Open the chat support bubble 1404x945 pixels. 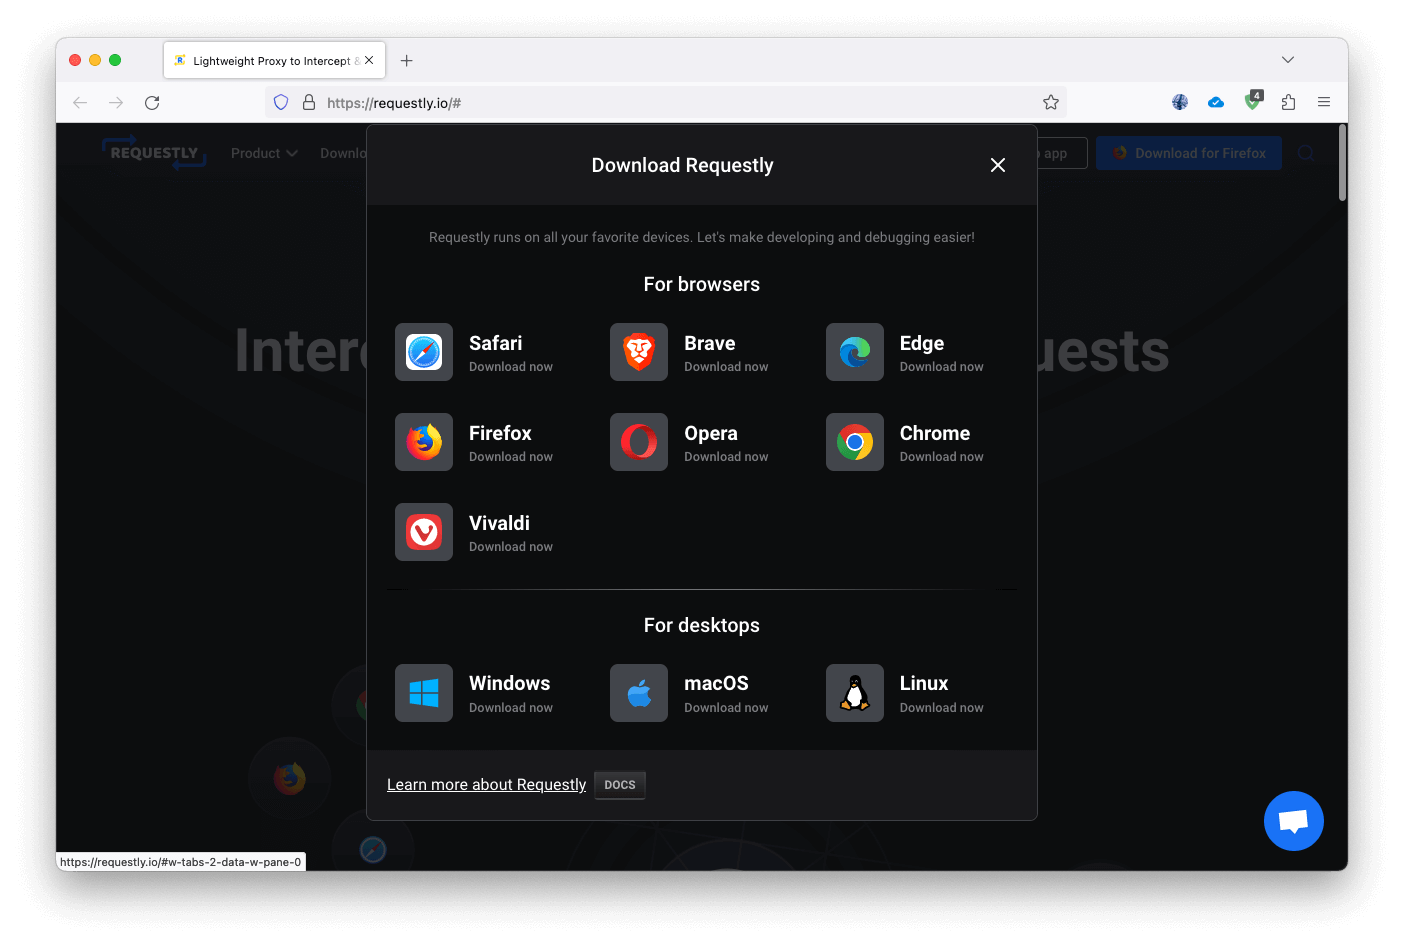(1294, 821)
